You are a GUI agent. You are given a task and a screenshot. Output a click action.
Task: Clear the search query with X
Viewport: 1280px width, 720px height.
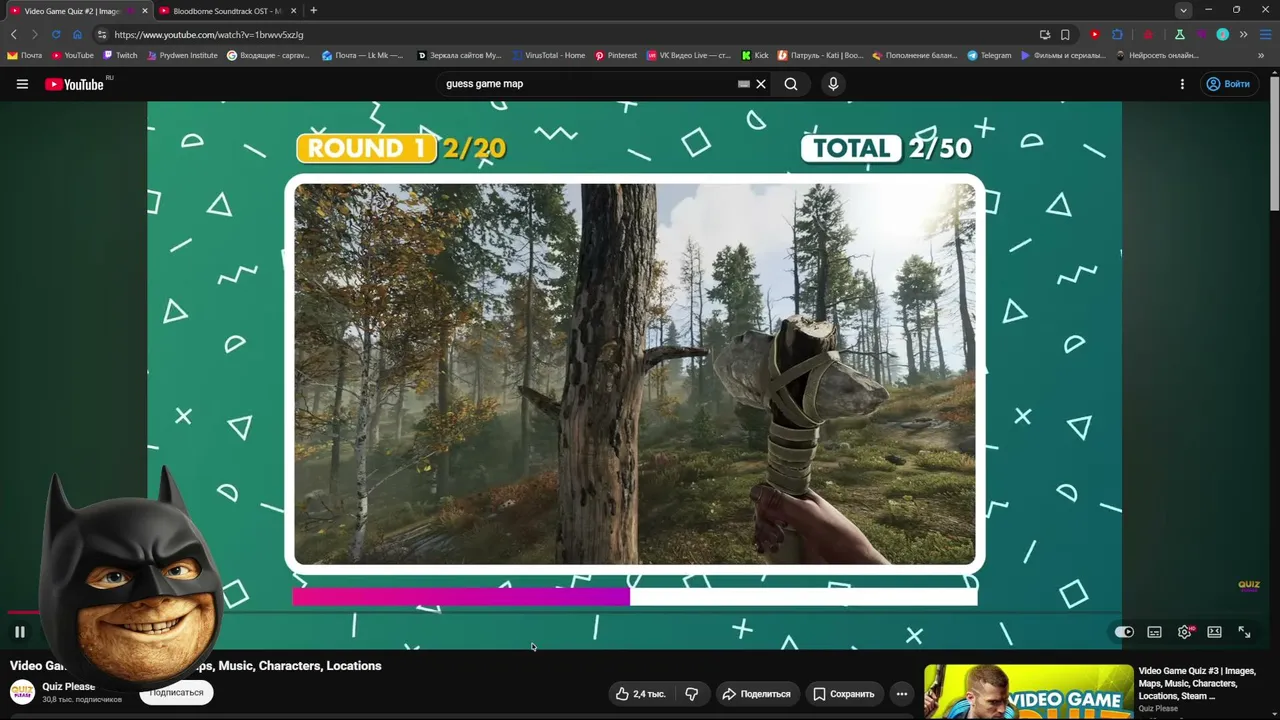pos(761,84)
